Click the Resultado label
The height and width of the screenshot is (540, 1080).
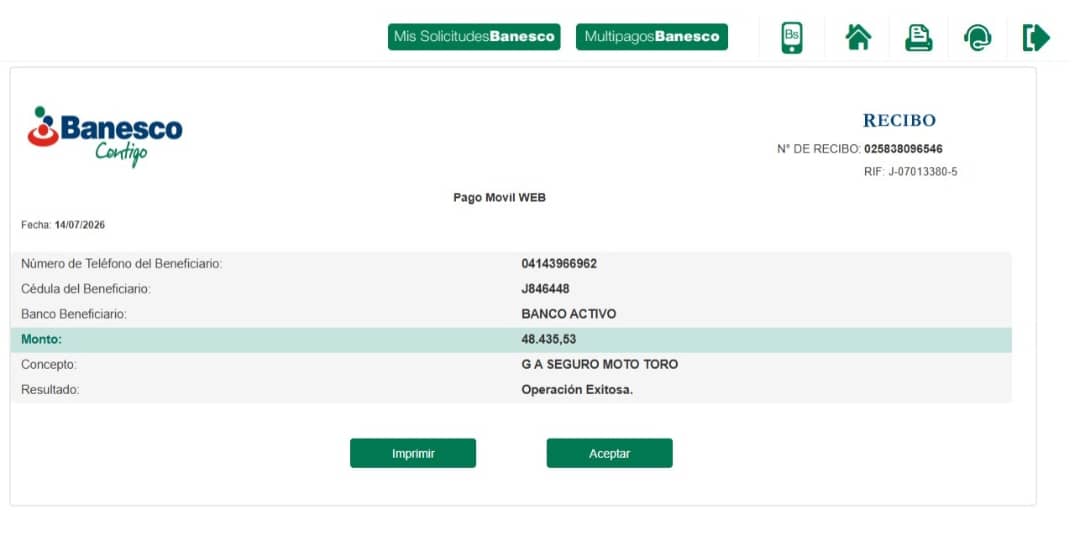point(50,390)
